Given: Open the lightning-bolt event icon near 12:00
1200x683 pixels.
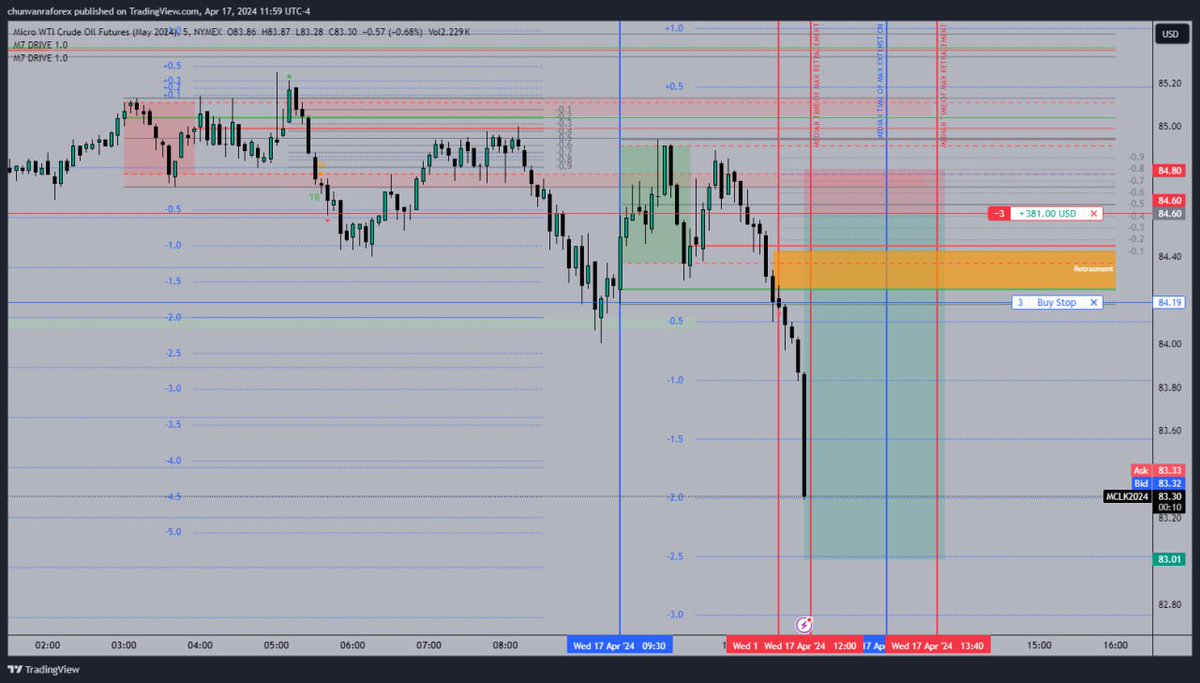Looking at the screenshot, I should coord(804,624).
